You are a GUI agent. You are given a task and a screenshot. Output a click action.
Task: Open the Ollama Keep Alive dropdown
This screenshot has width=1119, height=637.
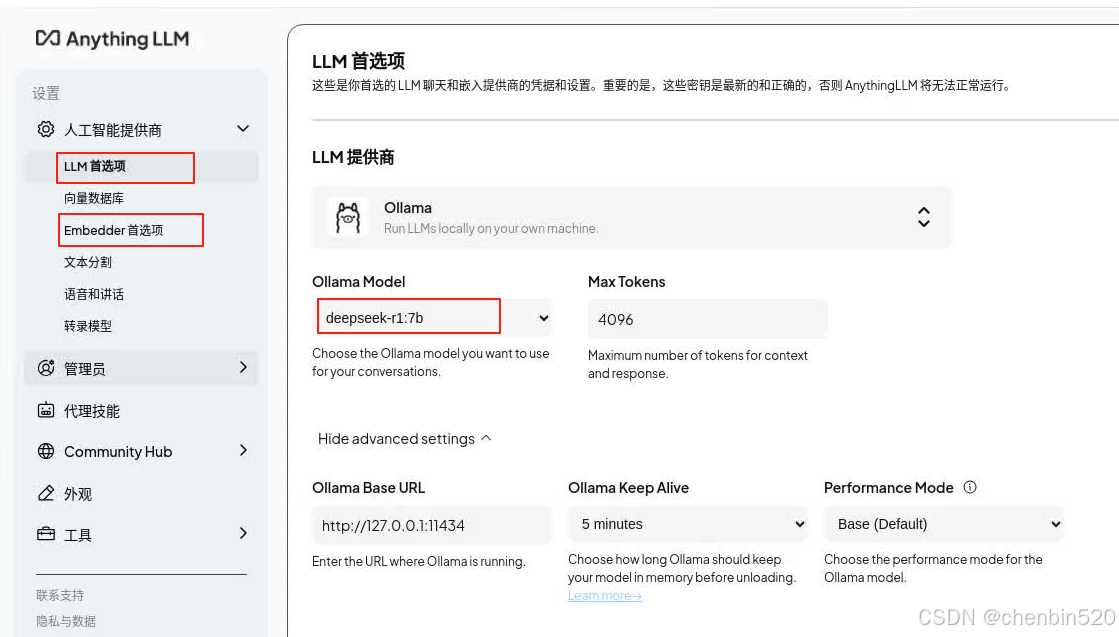pos(687,524)
